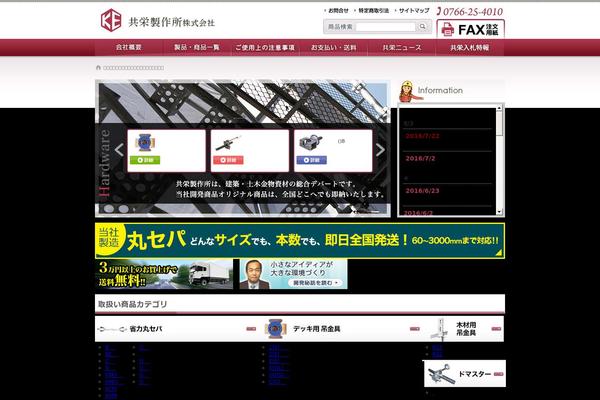Click the construction worker Information icon
Image resolution: width=600 pixels, height=400 pixels.
408,91
